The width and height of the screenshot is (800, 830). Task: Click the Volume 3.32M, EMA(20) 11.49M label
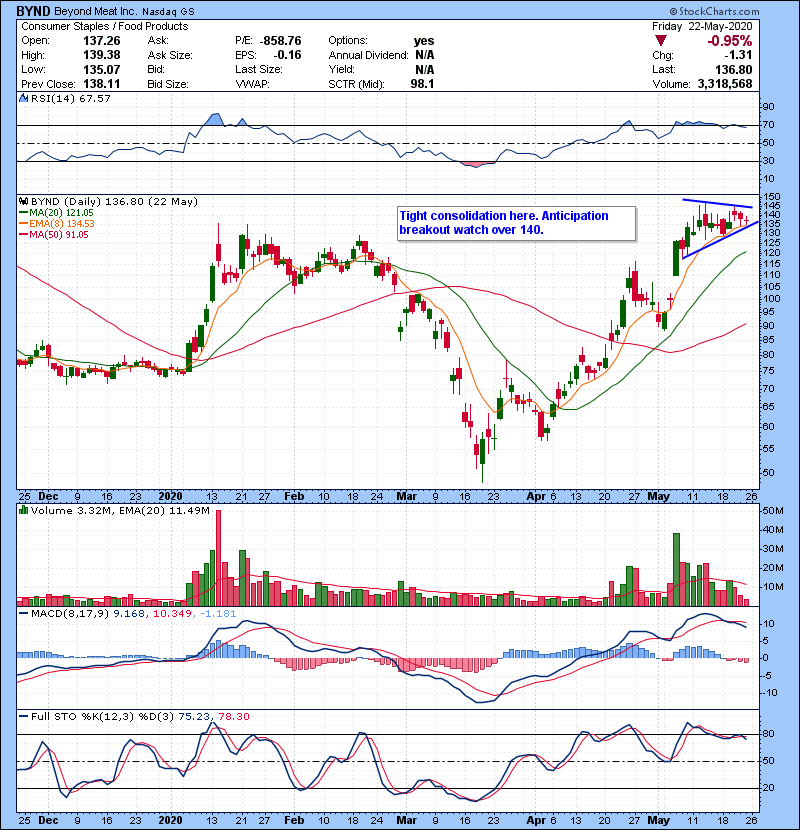[x=120, y=511]
